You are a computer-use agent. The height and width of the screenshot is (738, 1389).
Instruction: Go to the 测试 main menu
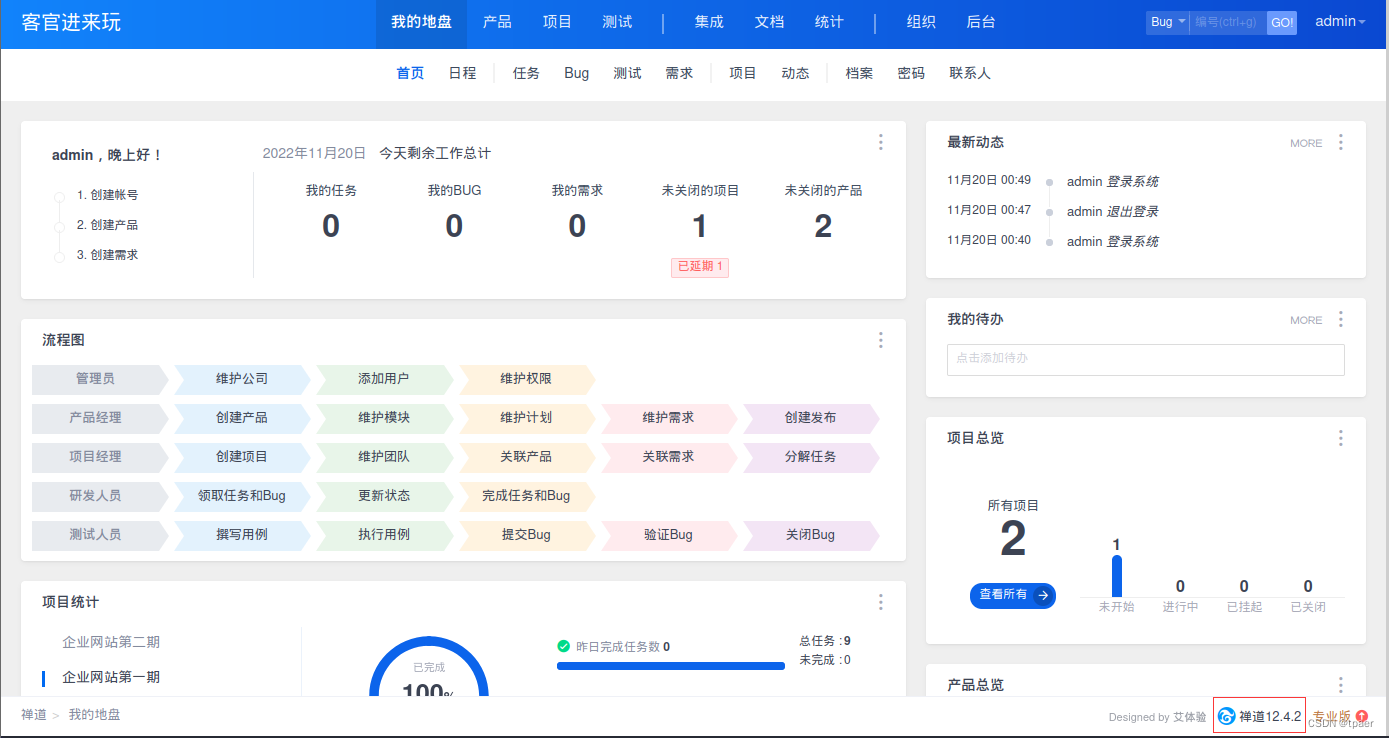[x=617, y=22]
